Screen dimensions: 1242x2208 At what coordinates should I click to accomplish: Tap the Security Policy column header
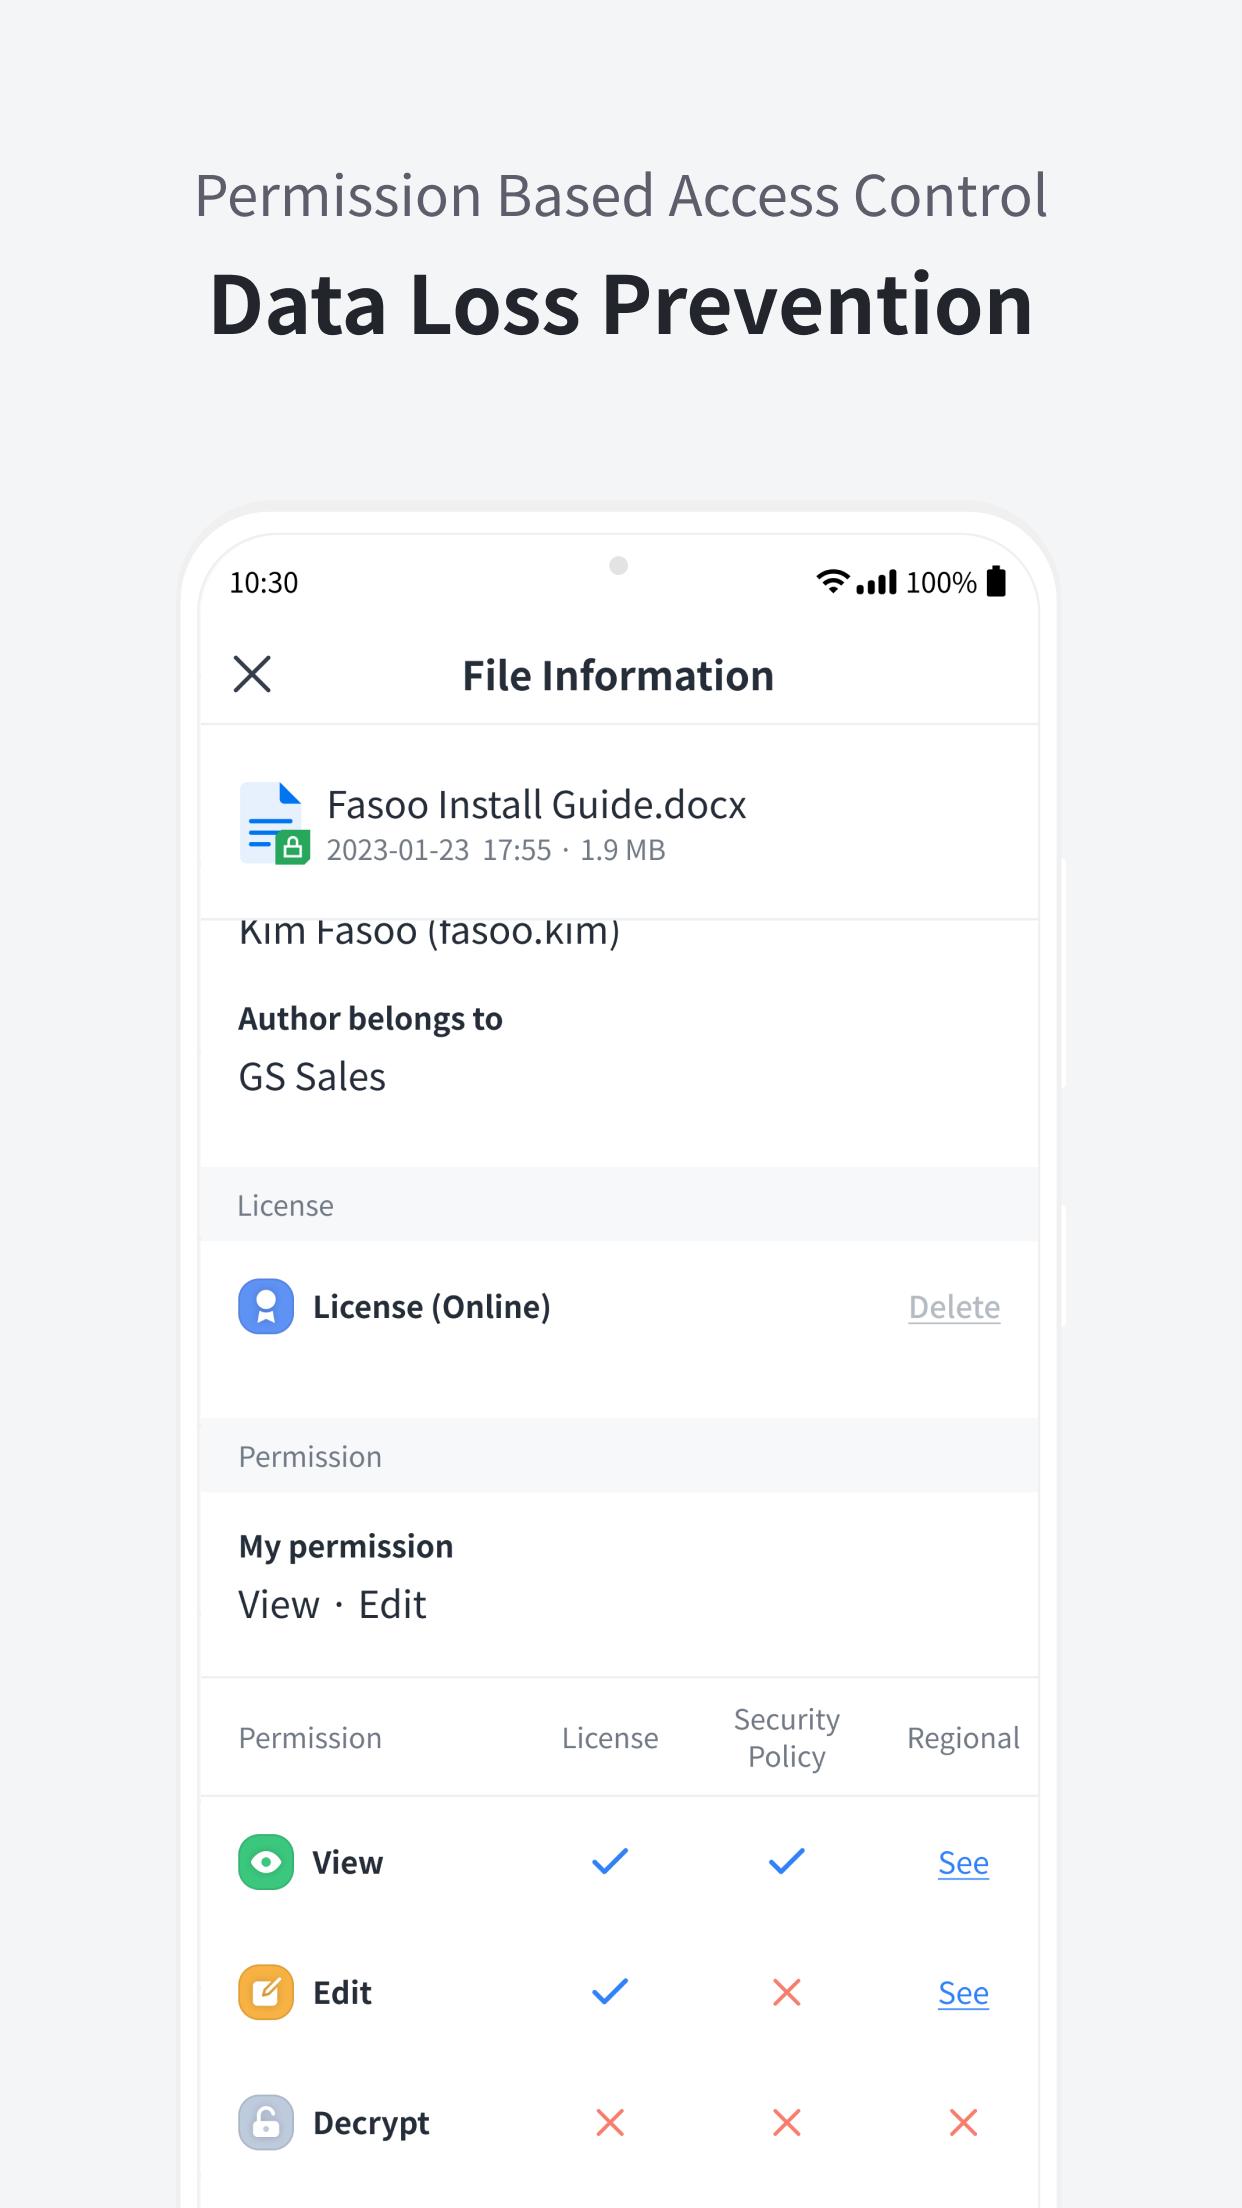pos(787,1738)
